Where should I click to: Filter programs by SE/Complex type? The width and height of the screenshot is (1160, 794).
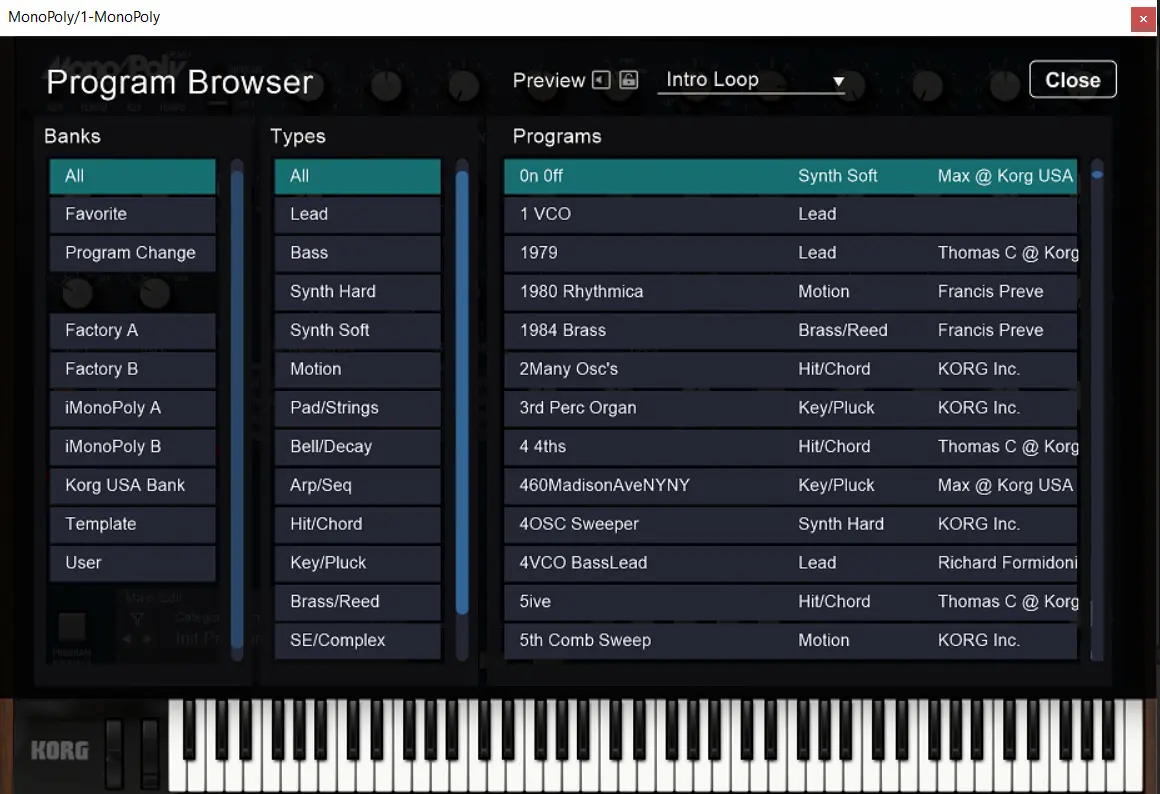point(357,641)
